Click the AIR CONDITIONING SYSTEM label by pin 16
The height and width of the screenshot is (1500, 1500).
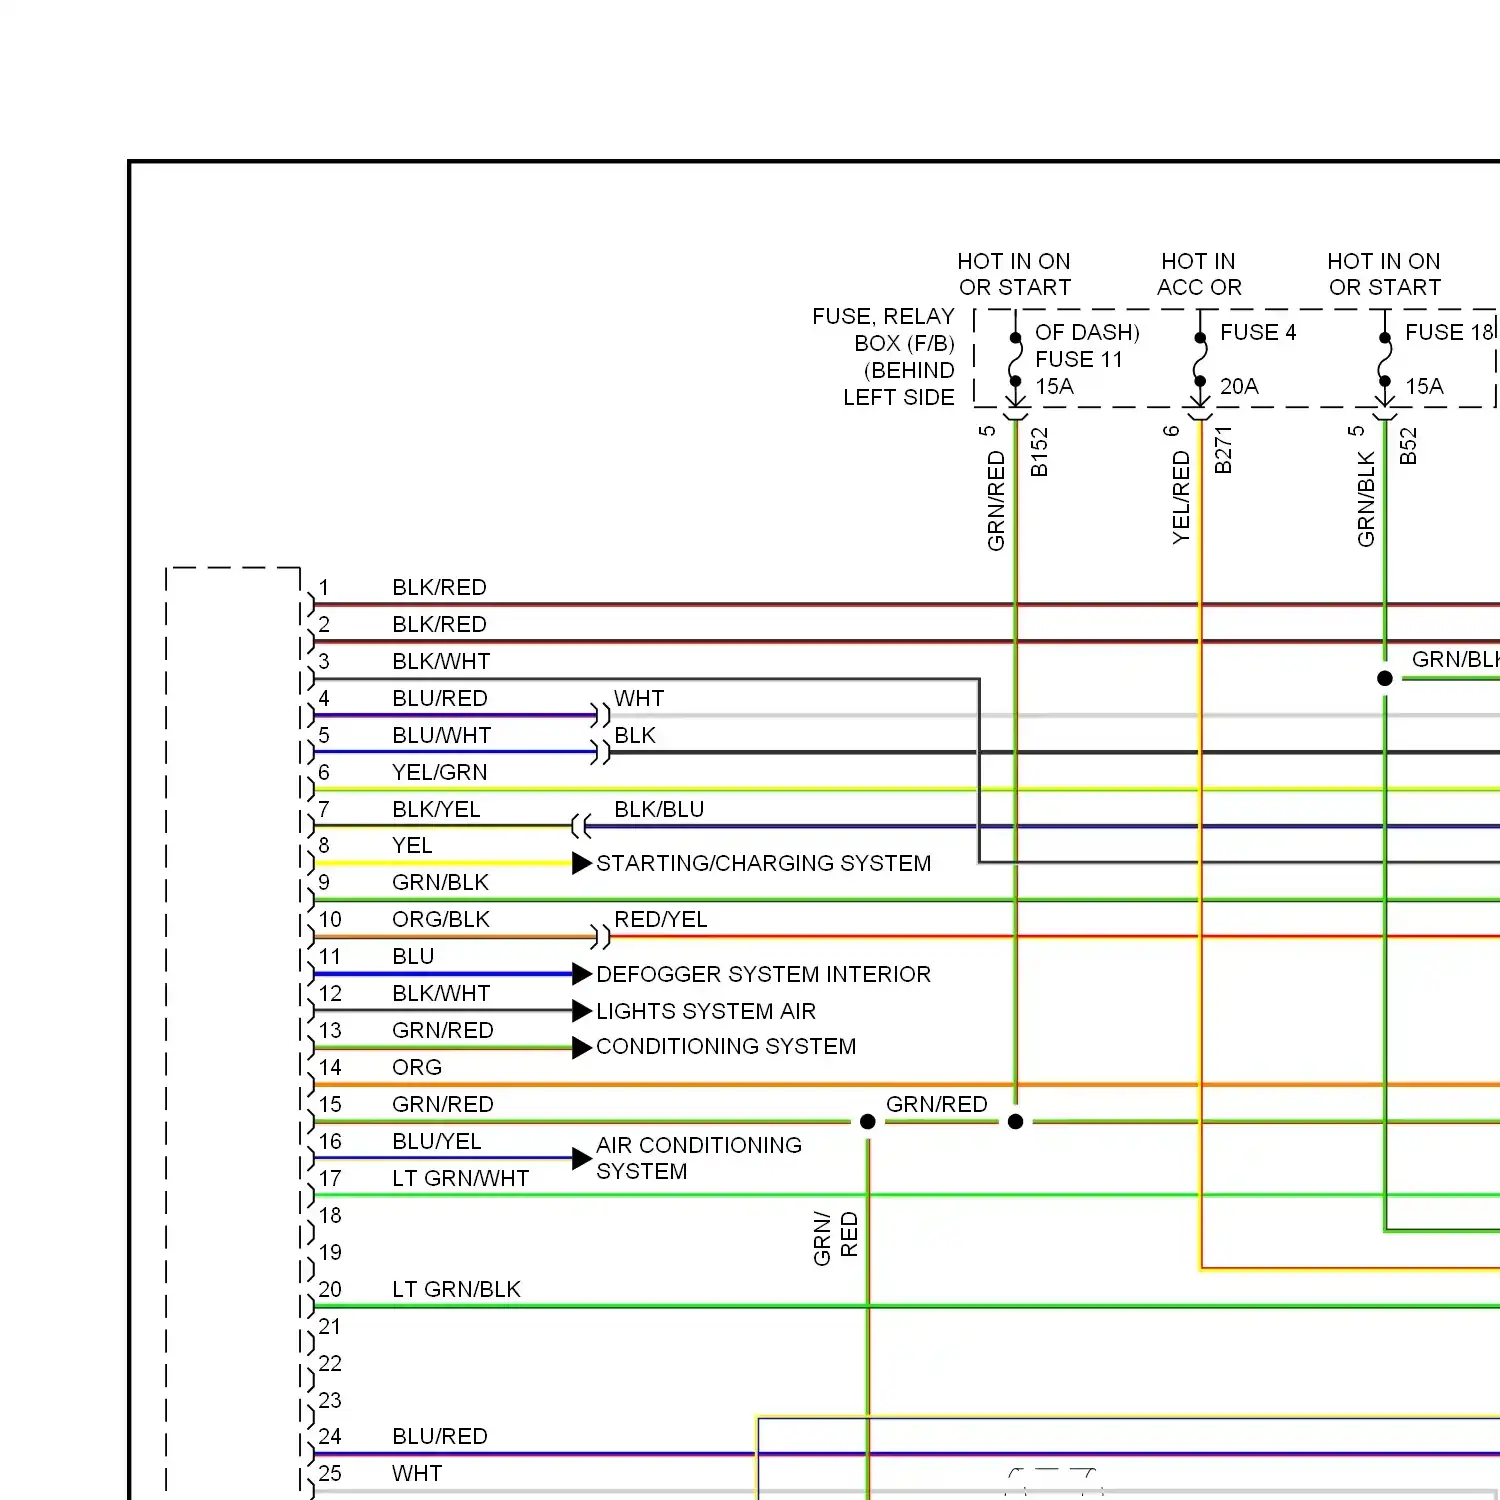click(x=699, y=1158)
